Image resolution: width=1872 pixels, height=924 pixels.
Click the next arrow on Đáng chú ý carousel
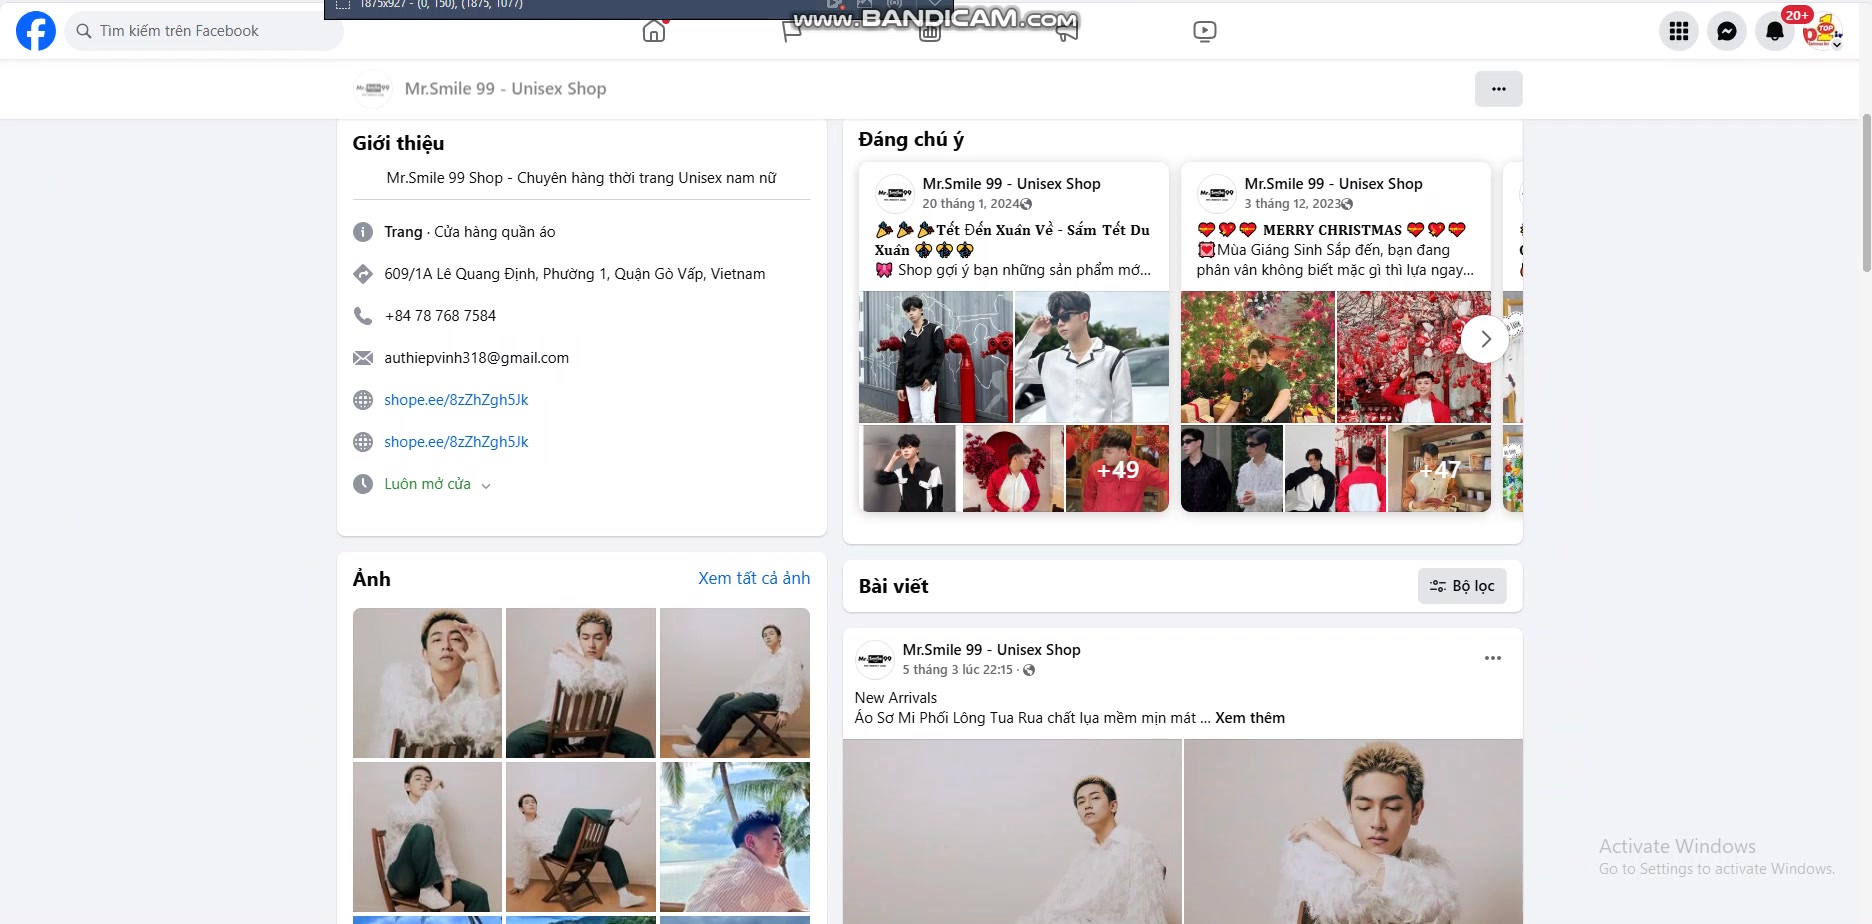[1485, 339]
